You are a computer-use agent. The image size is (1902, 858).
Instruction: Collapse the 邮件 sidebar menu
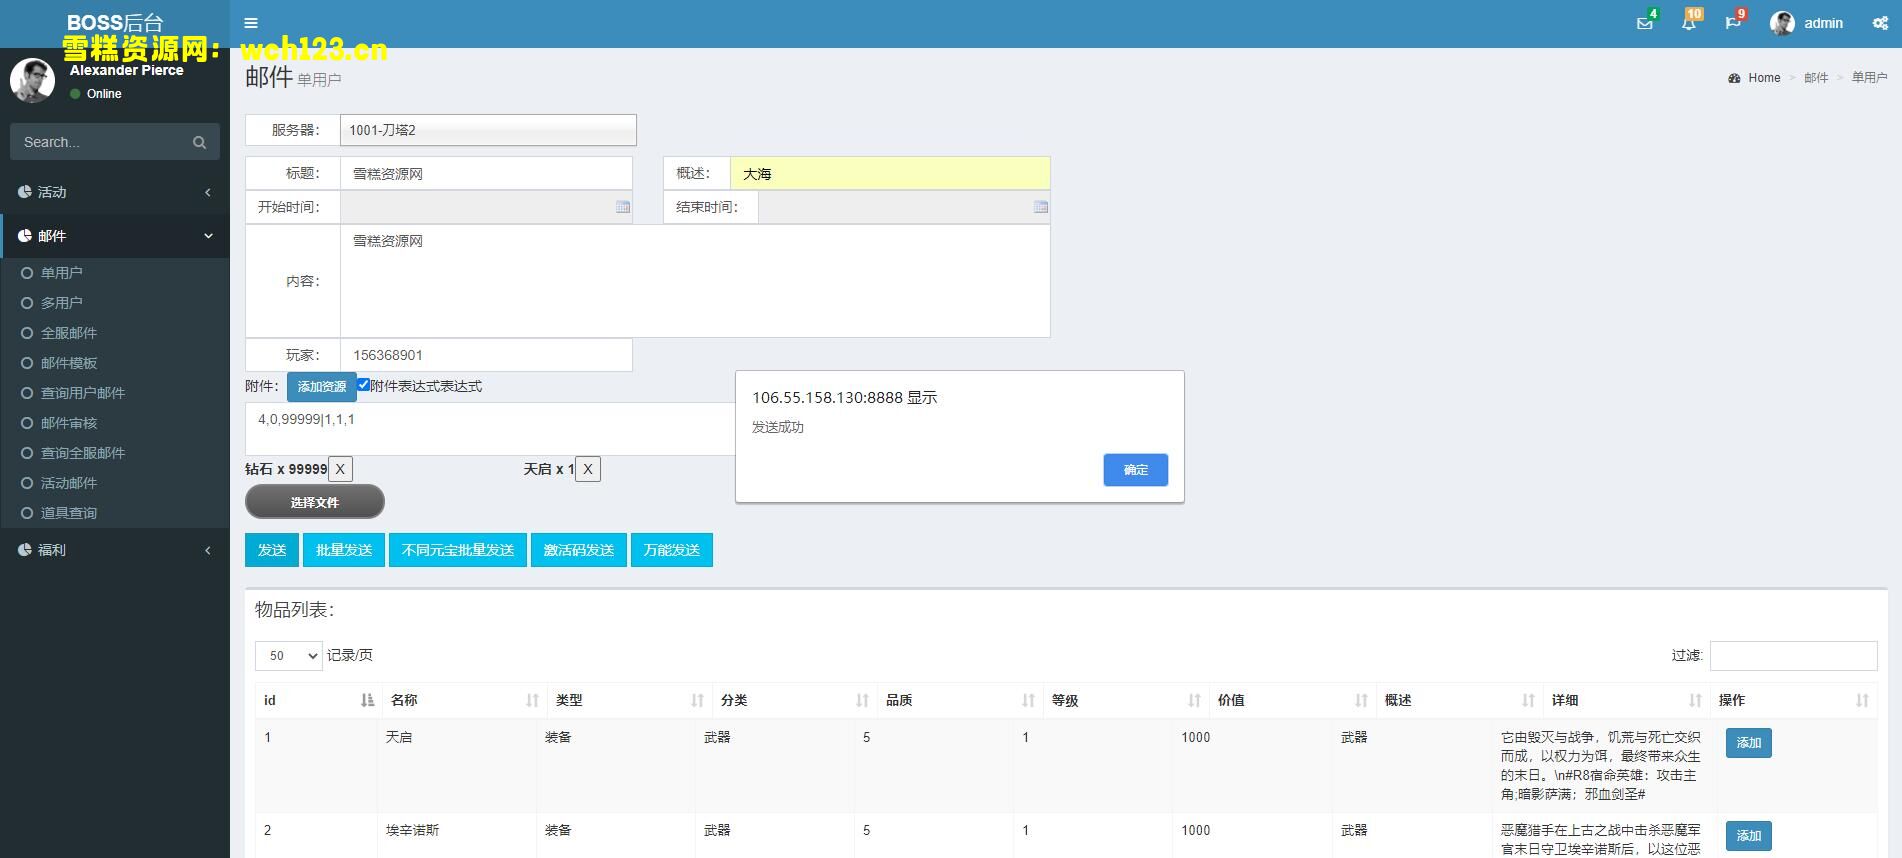point(115,236)
